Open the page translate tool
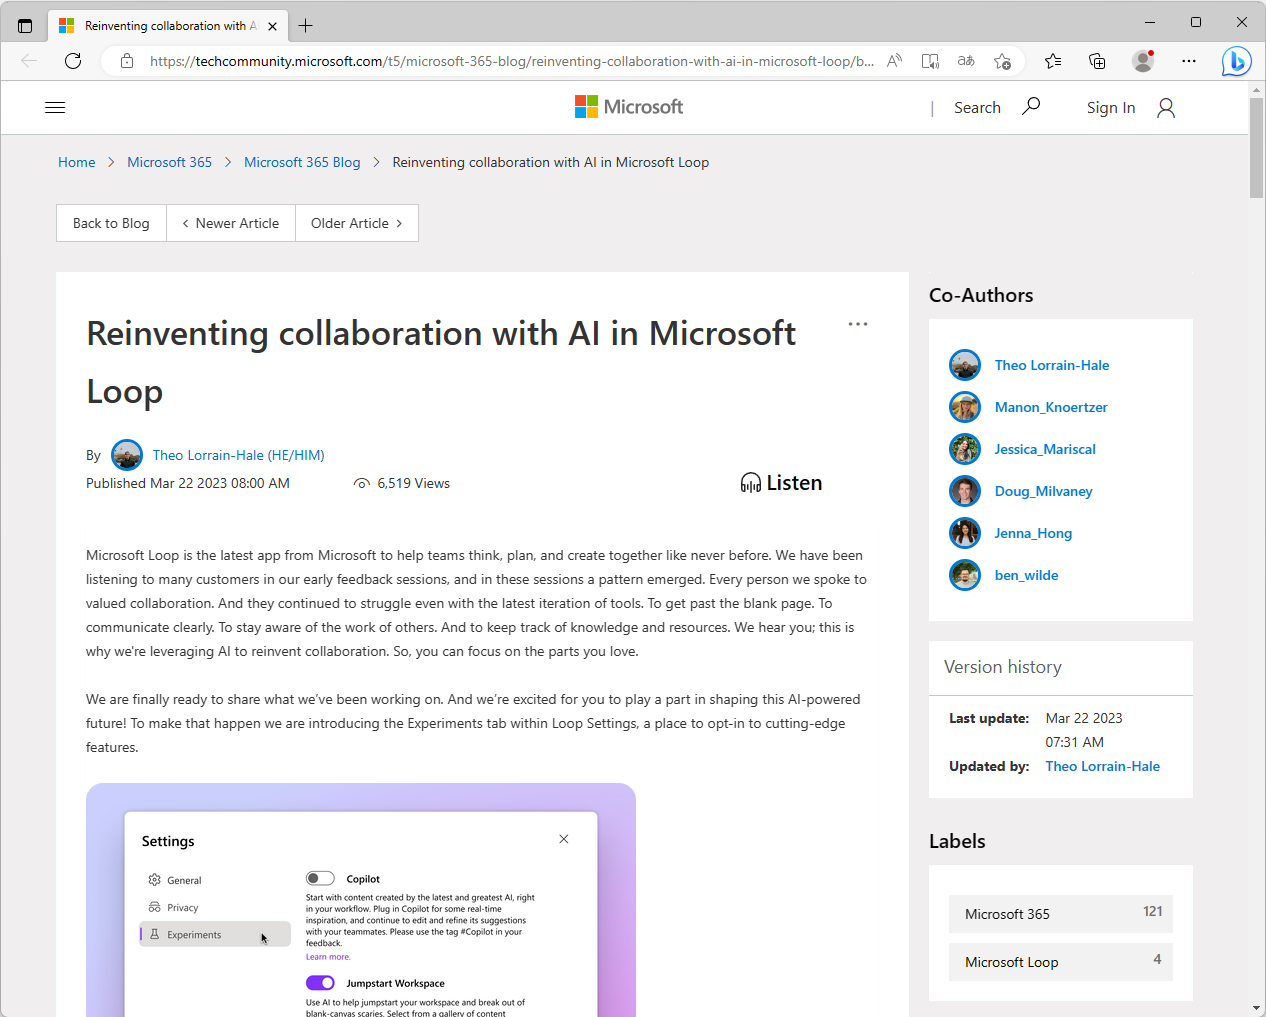 966,61
